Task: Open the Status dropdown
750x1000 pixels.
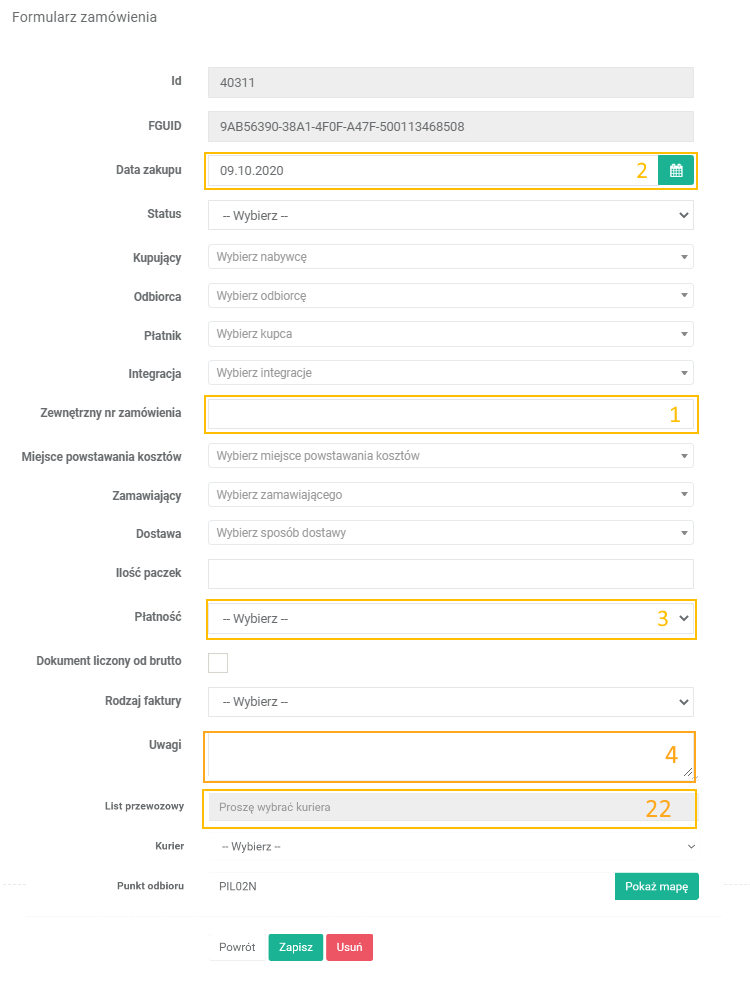Action: [x=450, y=215]
